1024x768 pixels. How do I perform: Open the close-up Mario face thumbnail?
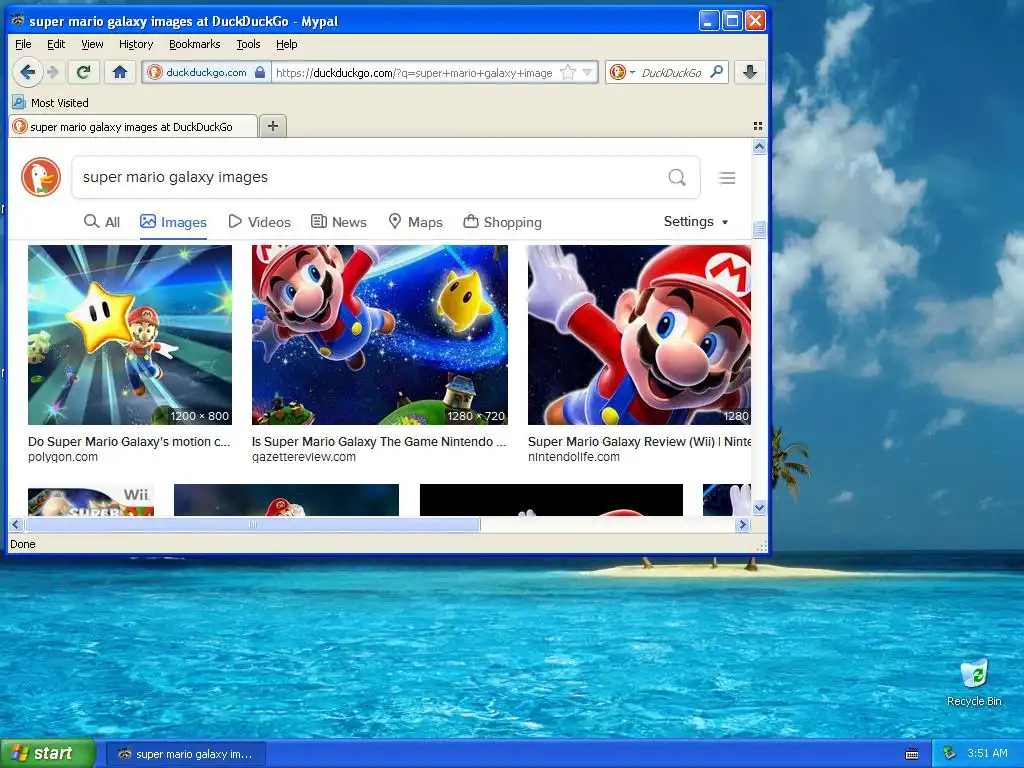point(639,334)
